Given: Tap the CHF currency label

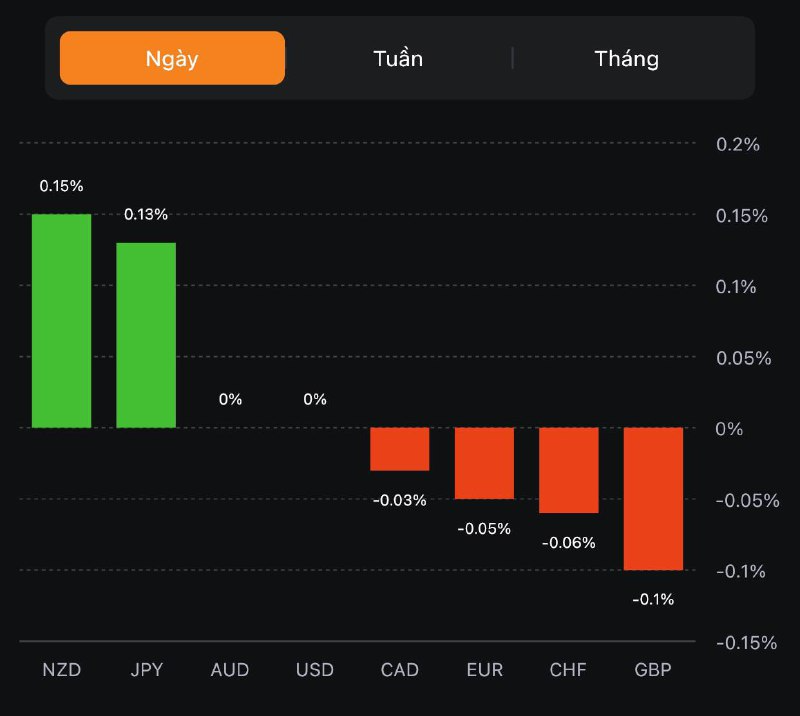Looking at the screenshot, I should 569,670.
